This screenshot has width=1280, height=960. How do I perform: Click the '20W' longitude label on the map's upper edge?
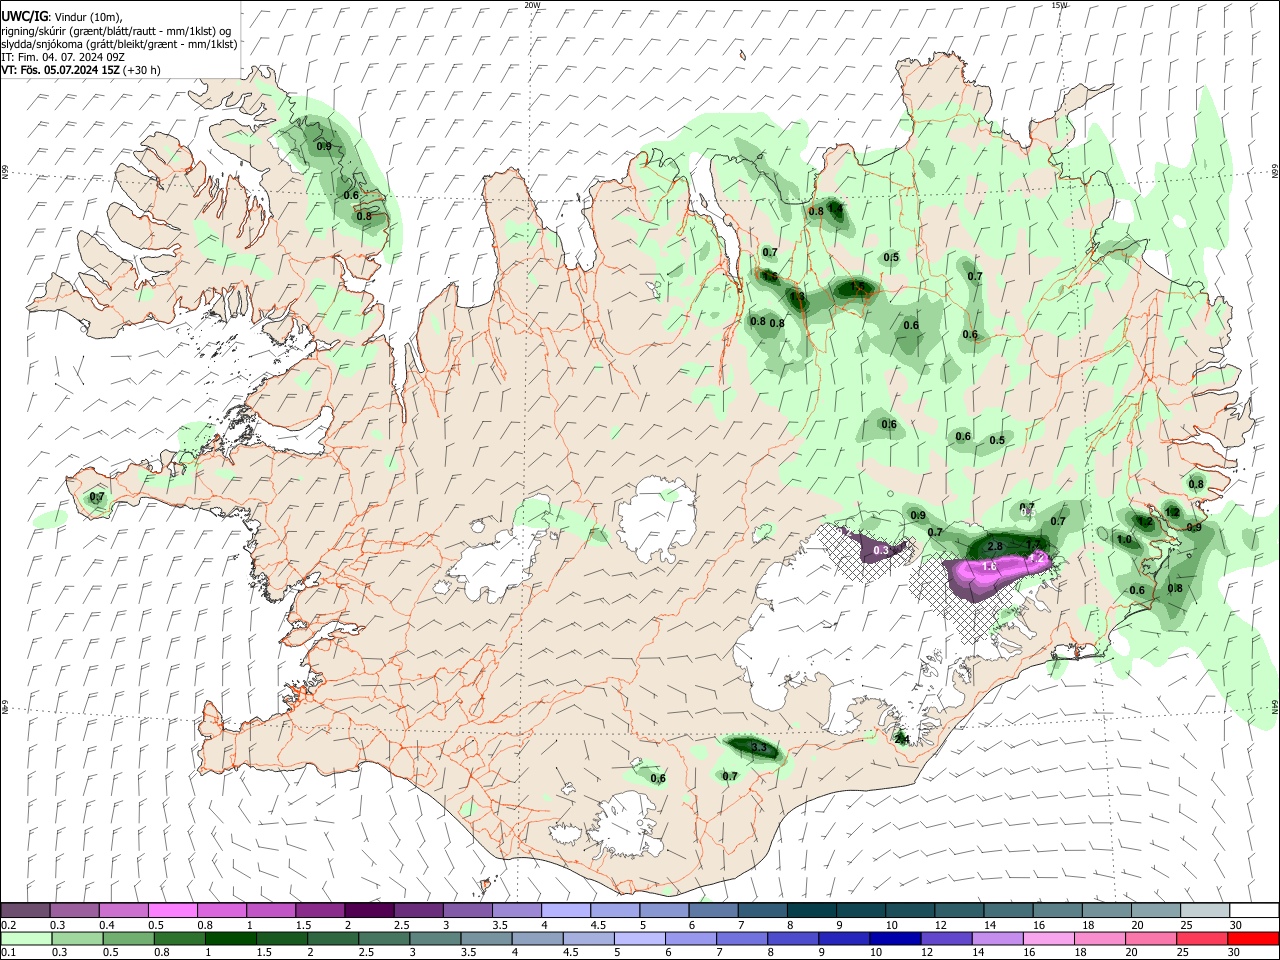coord(532,5)
